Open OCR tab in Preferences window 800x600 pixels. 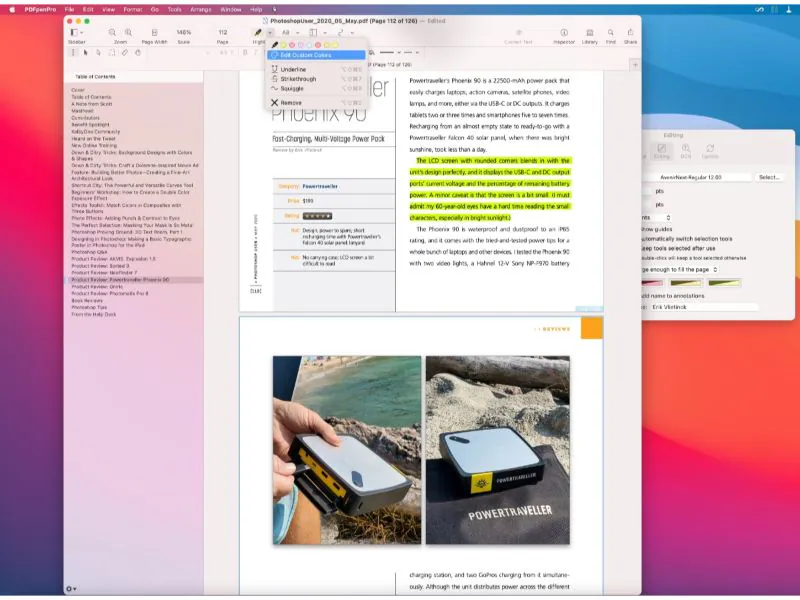point(686,151)
